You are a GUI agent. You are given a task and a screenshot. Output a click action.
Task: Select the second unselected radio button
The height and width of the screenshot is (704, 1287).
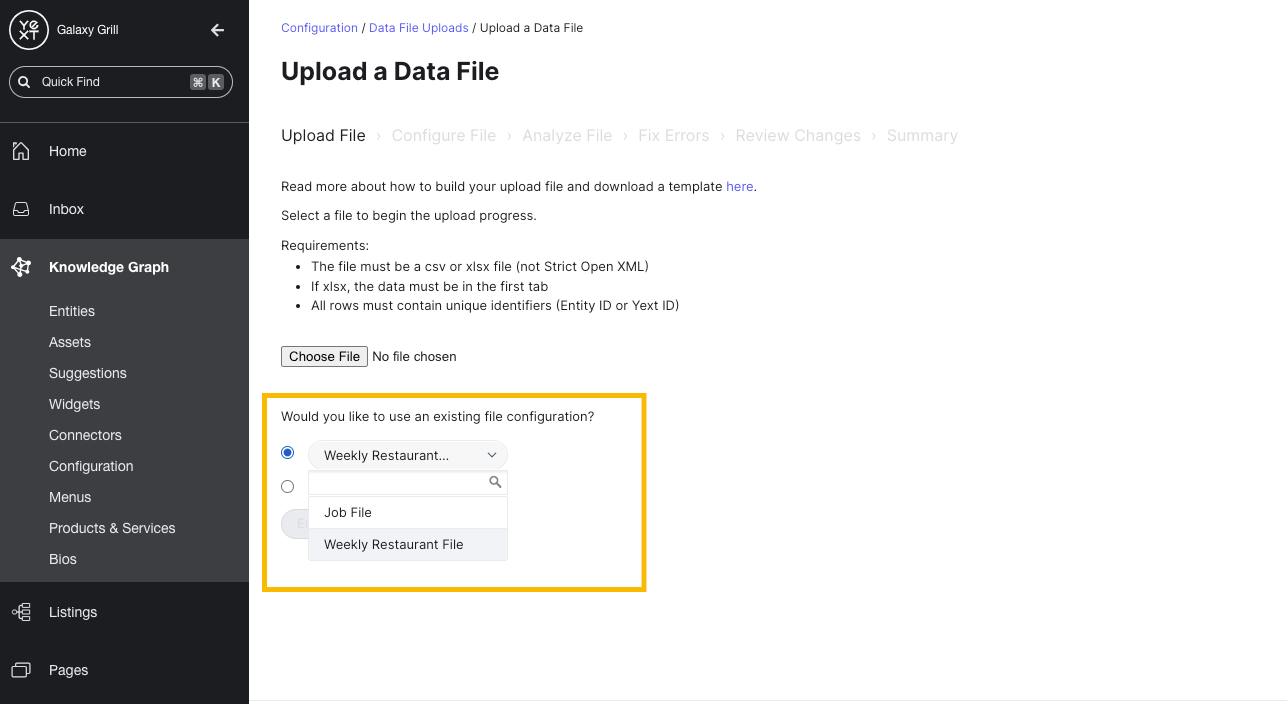(288, 487)
